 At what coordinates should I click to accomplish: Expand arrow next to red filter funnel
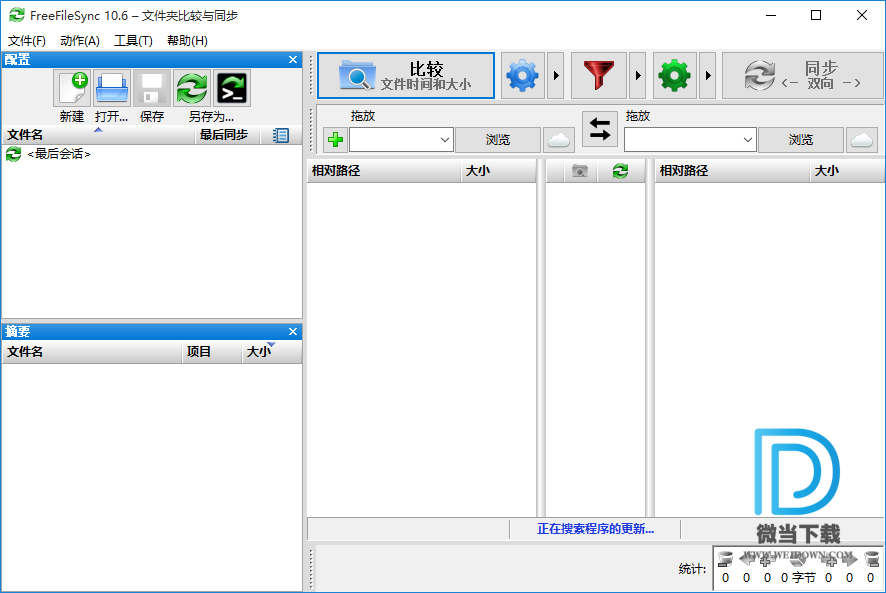pos(638,76)
